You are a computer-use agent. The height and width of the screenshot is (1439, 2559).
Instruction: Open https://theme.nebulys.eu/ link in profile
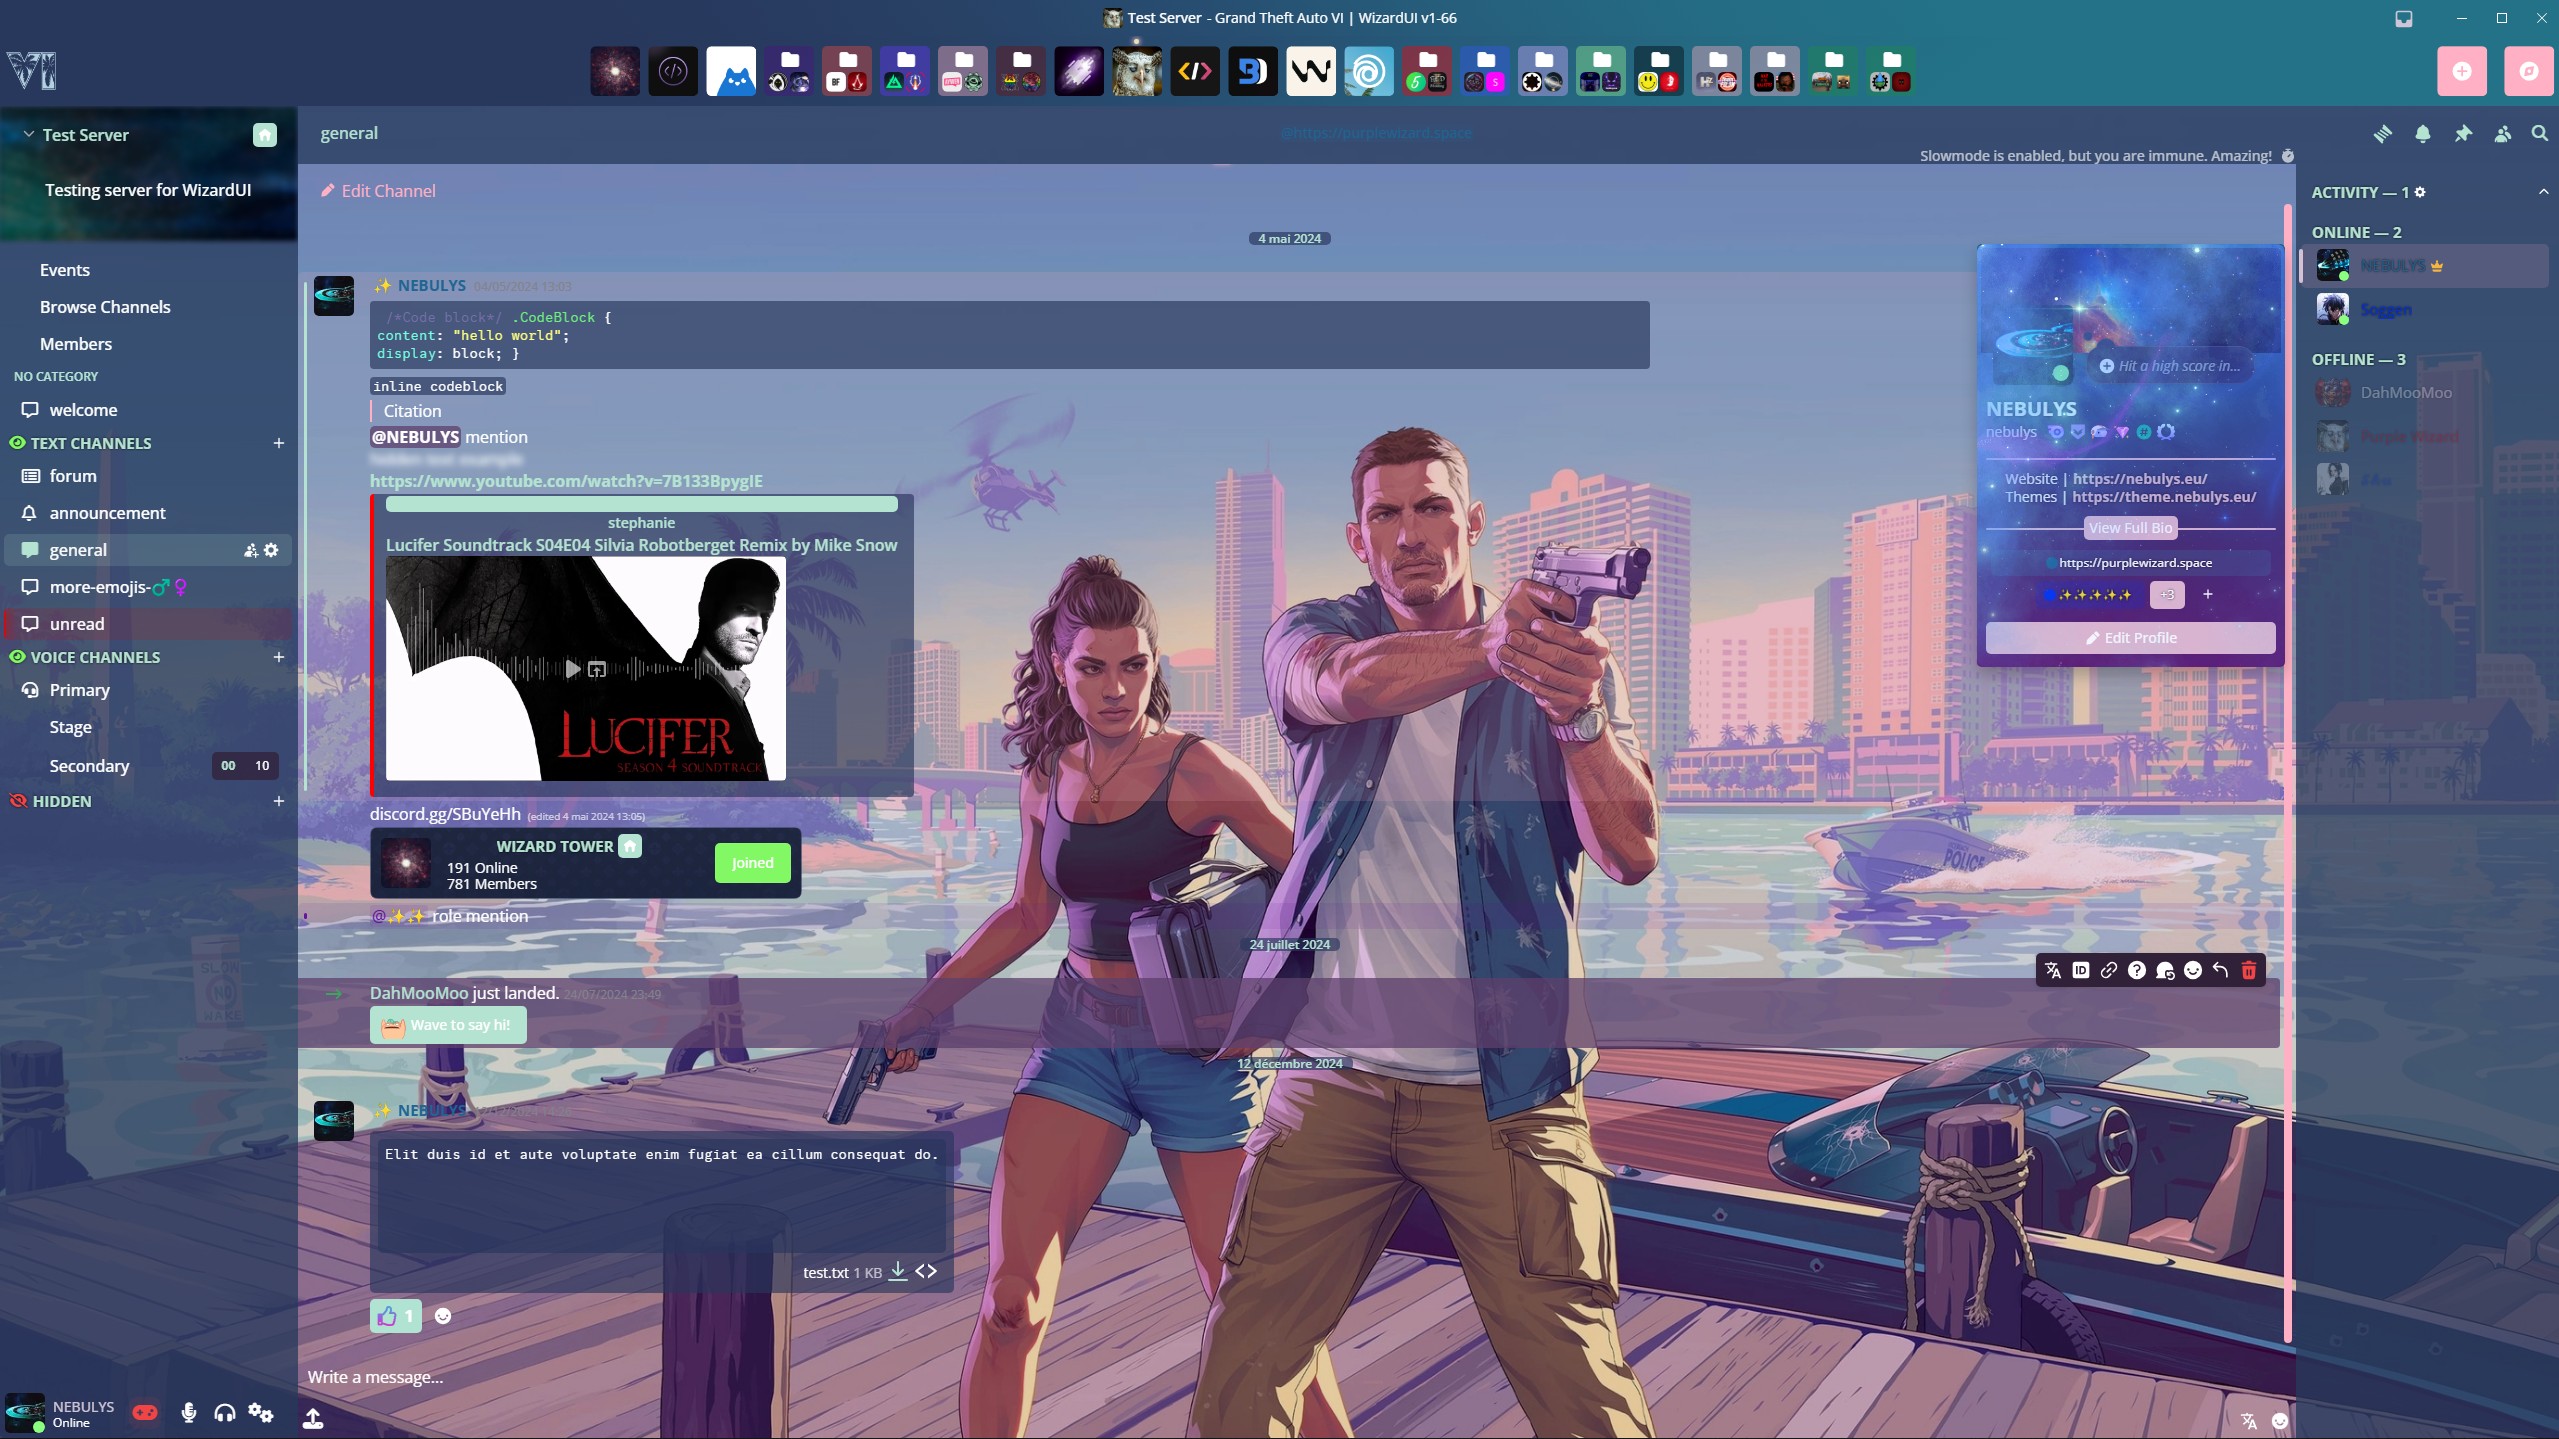pyautogui.click(x=2164, y=497)
